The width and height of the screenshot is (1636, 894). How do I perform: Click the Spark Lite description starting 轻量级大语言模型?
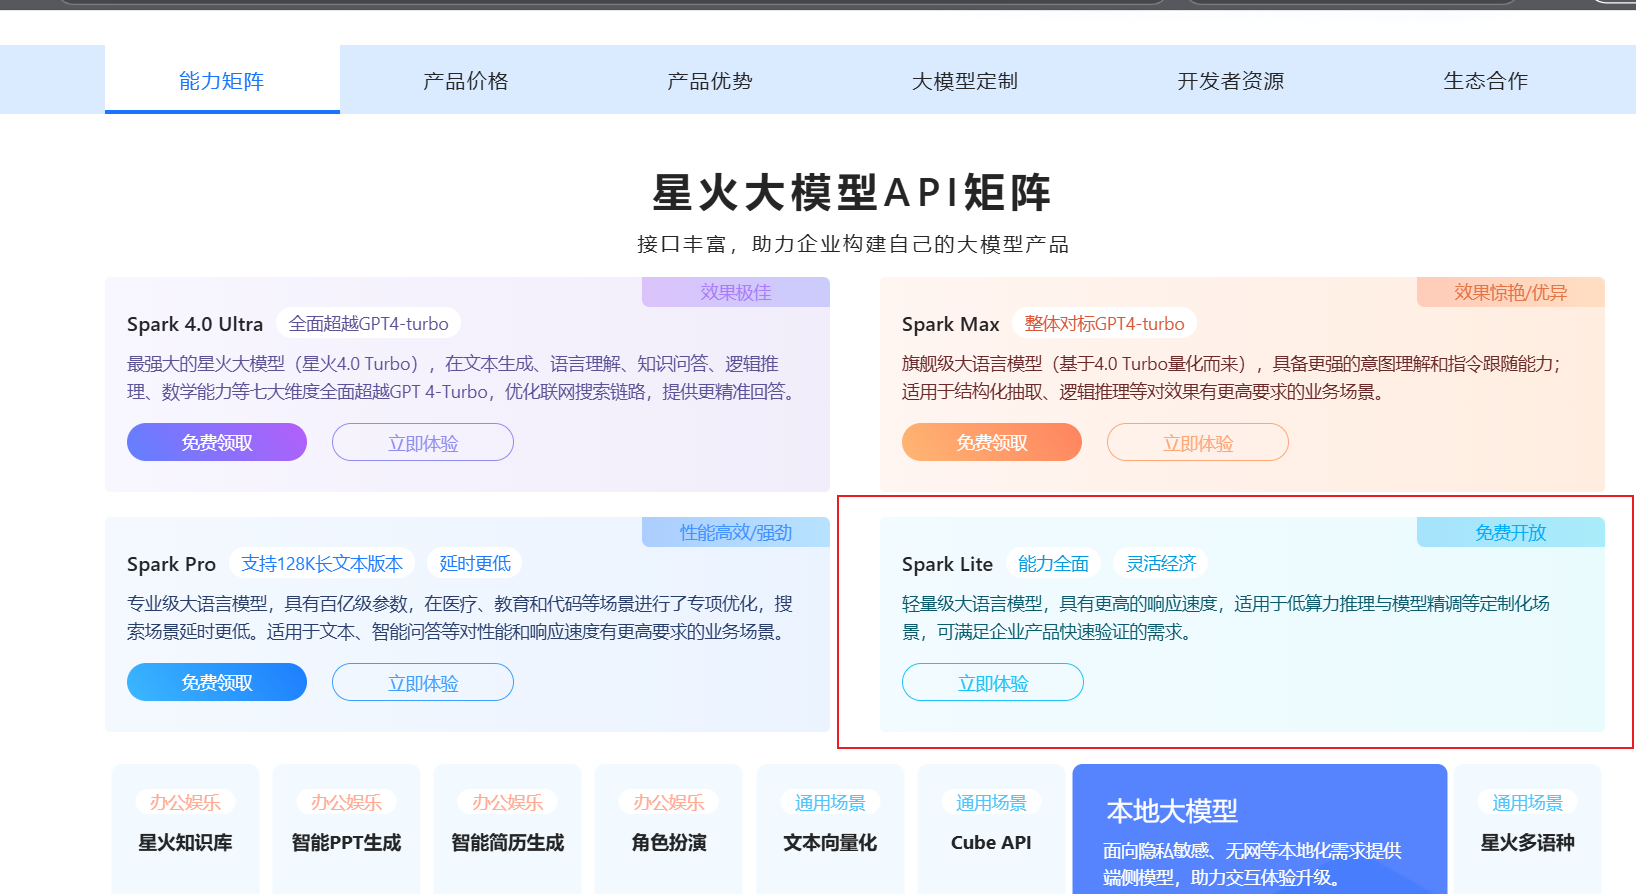[x=1226, y=617]
